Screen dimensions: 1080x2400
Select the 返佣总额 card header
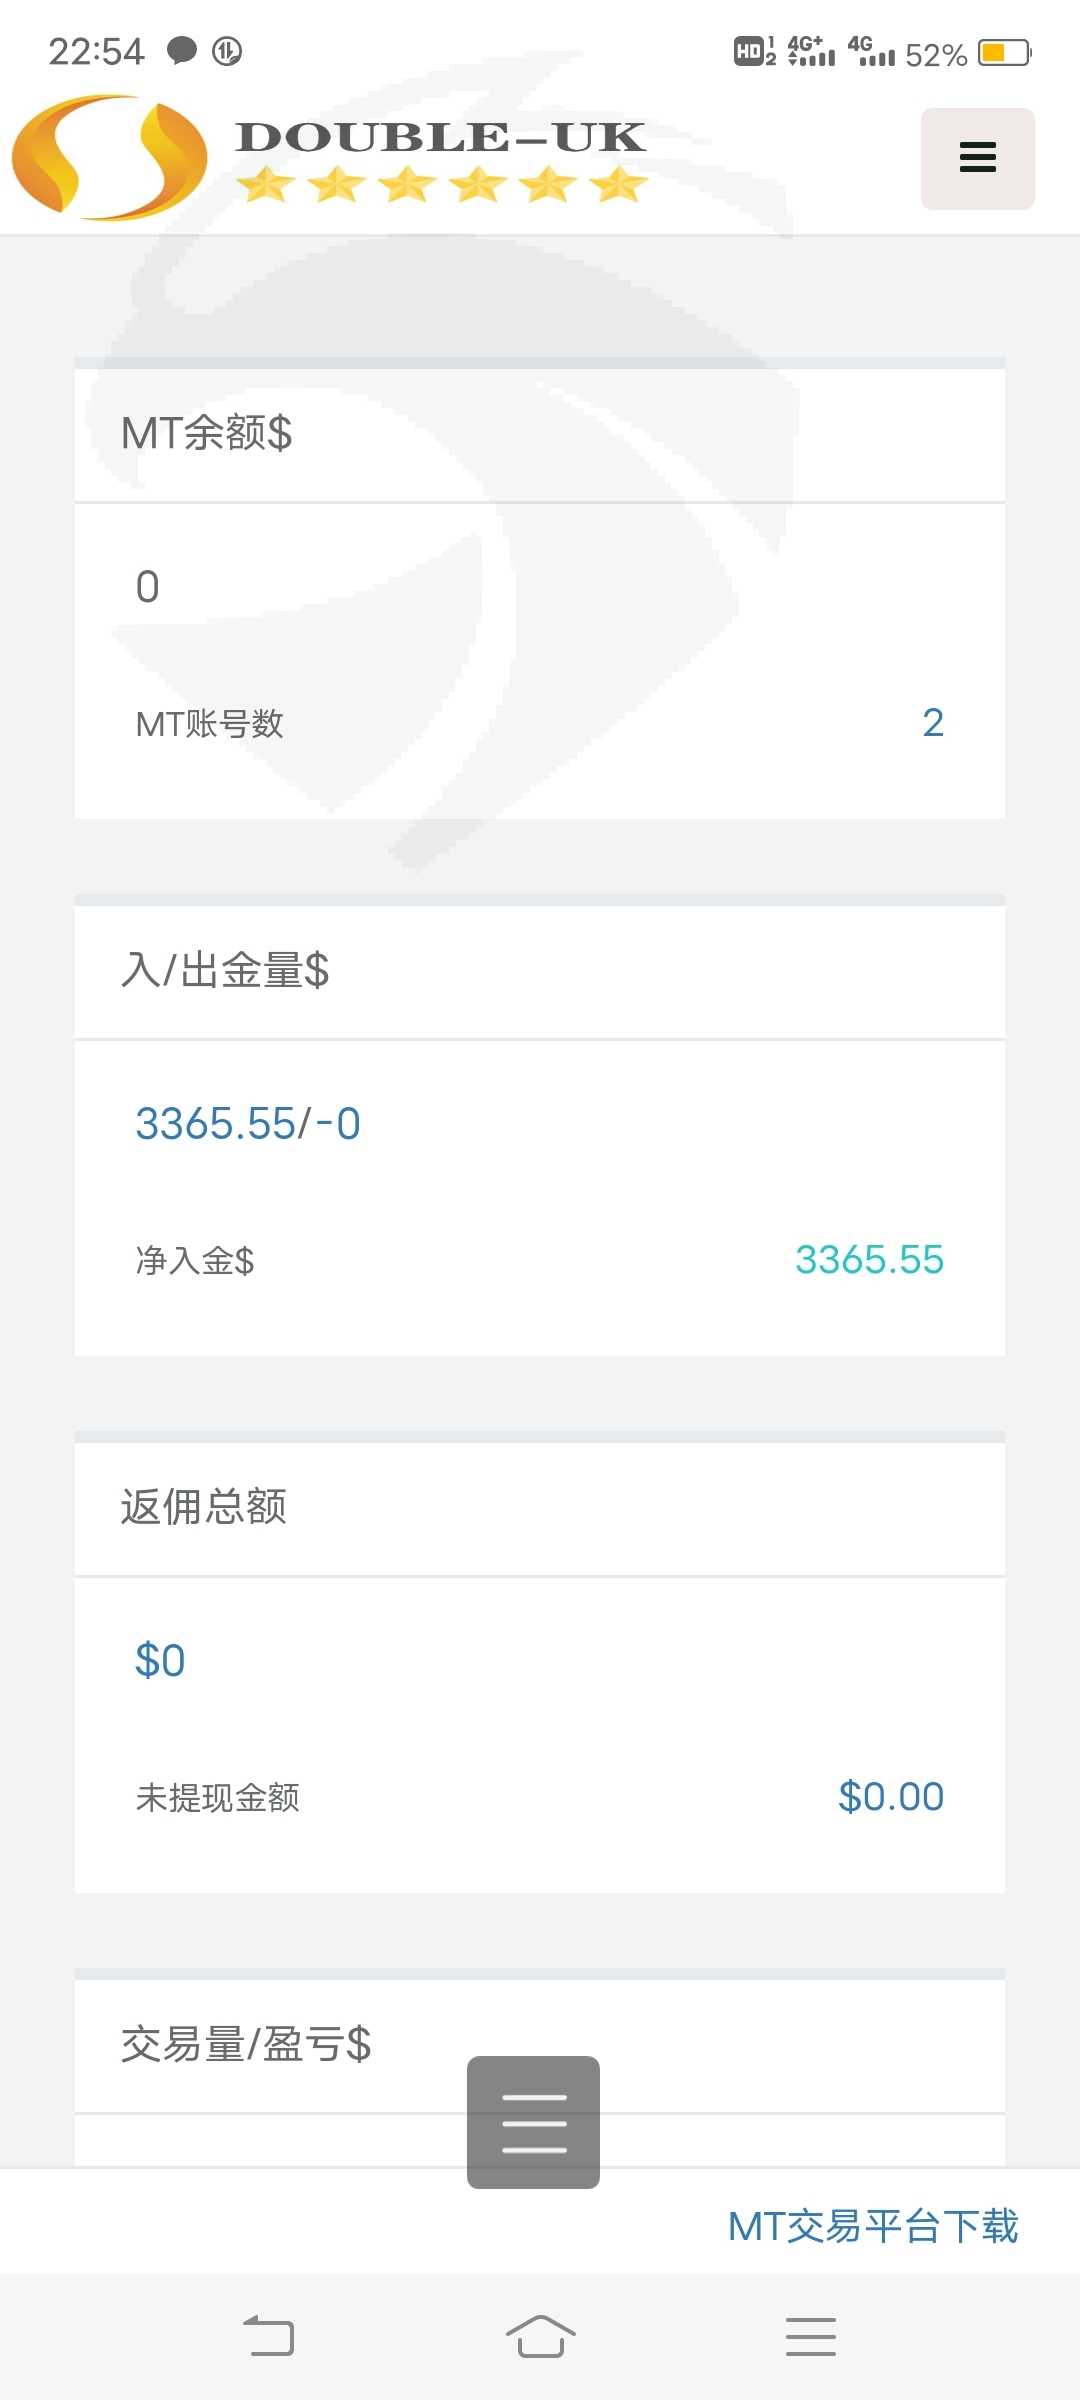coord(204,1507)
